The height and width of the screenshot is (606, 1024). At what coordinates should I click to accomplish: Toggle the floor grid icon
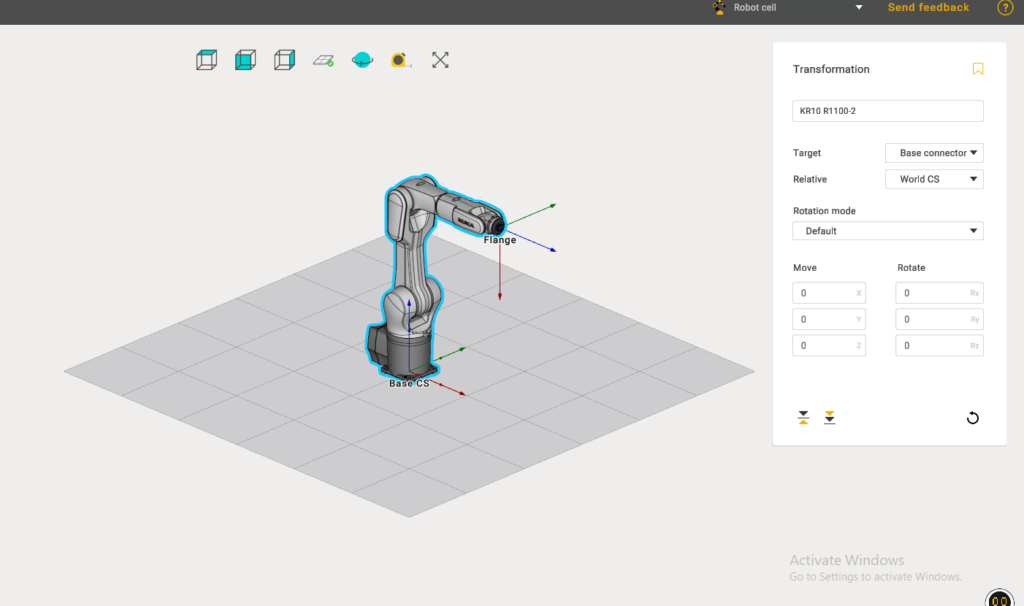323,60
